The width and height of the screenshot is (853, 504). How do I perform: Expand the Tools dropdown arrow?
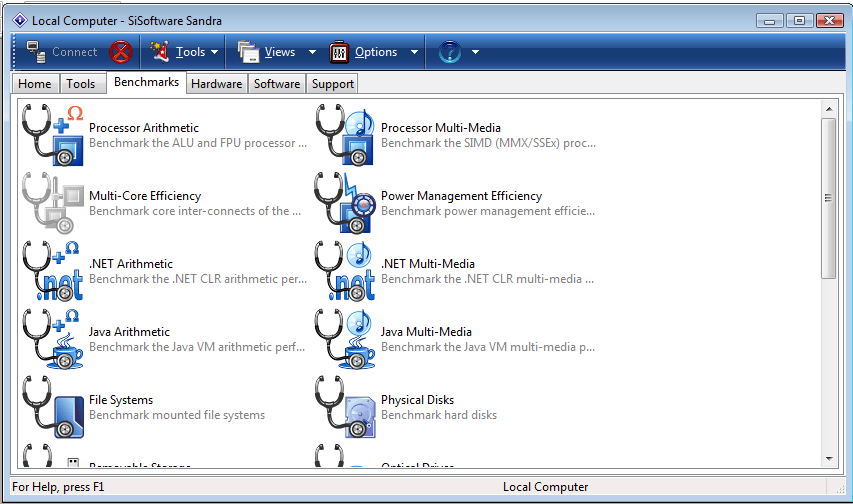point(214,52)
